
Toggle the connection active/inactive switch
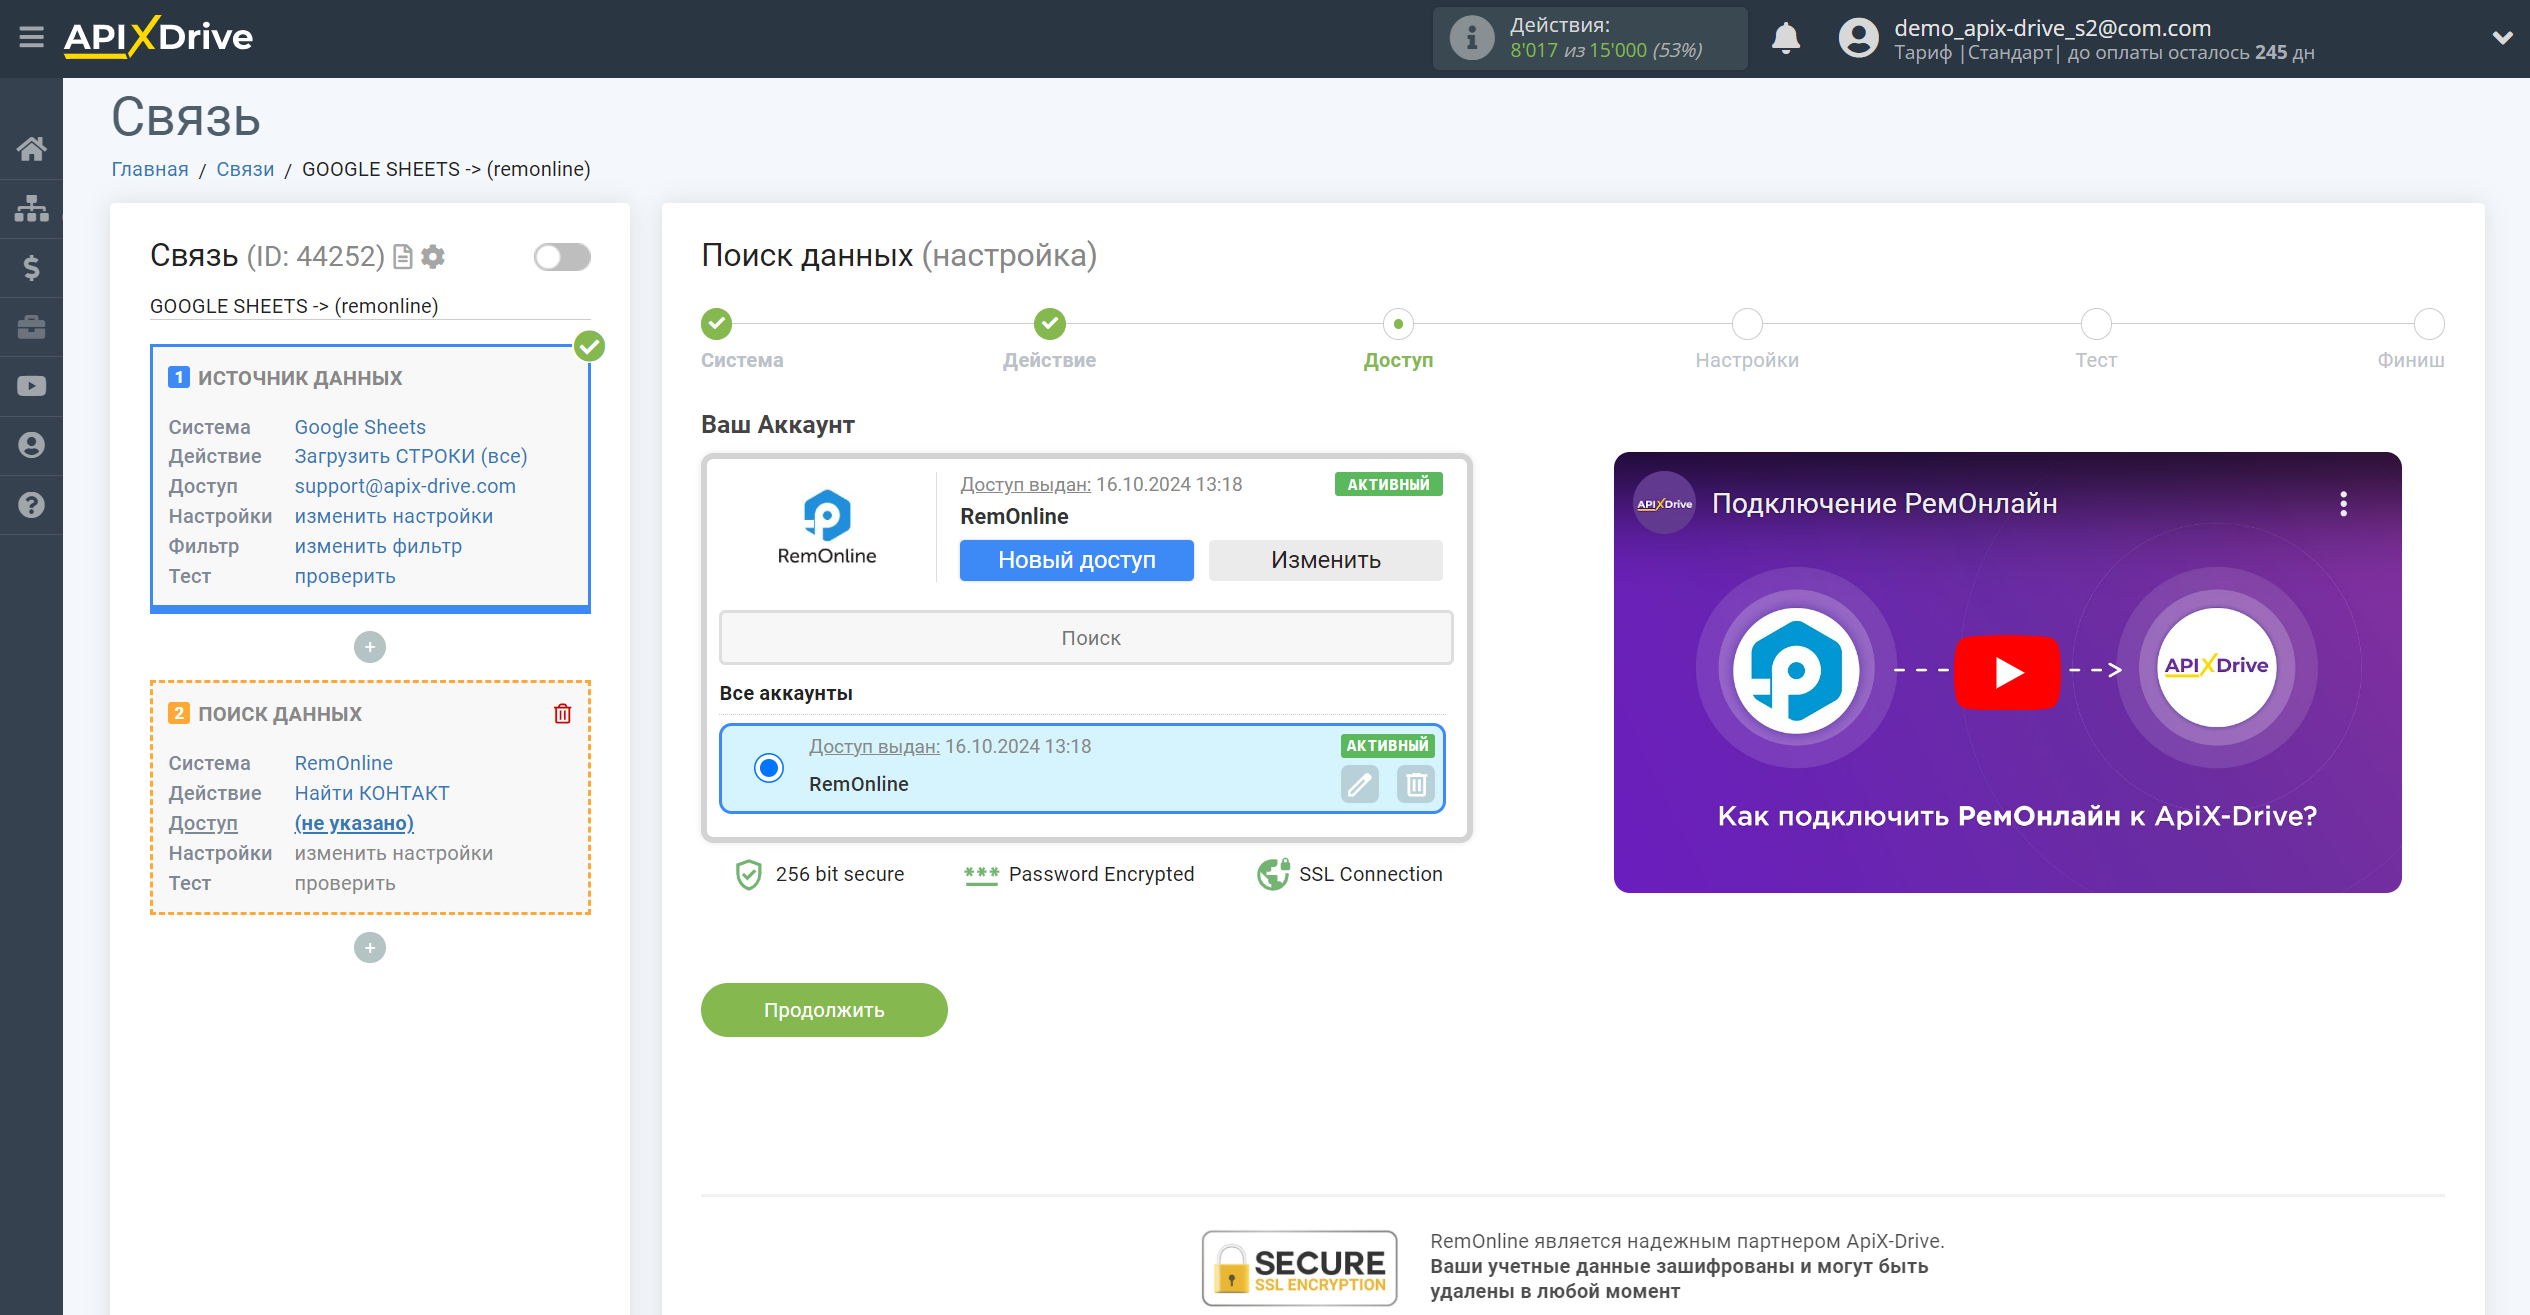pyautogui.click(x=561, y=256)
